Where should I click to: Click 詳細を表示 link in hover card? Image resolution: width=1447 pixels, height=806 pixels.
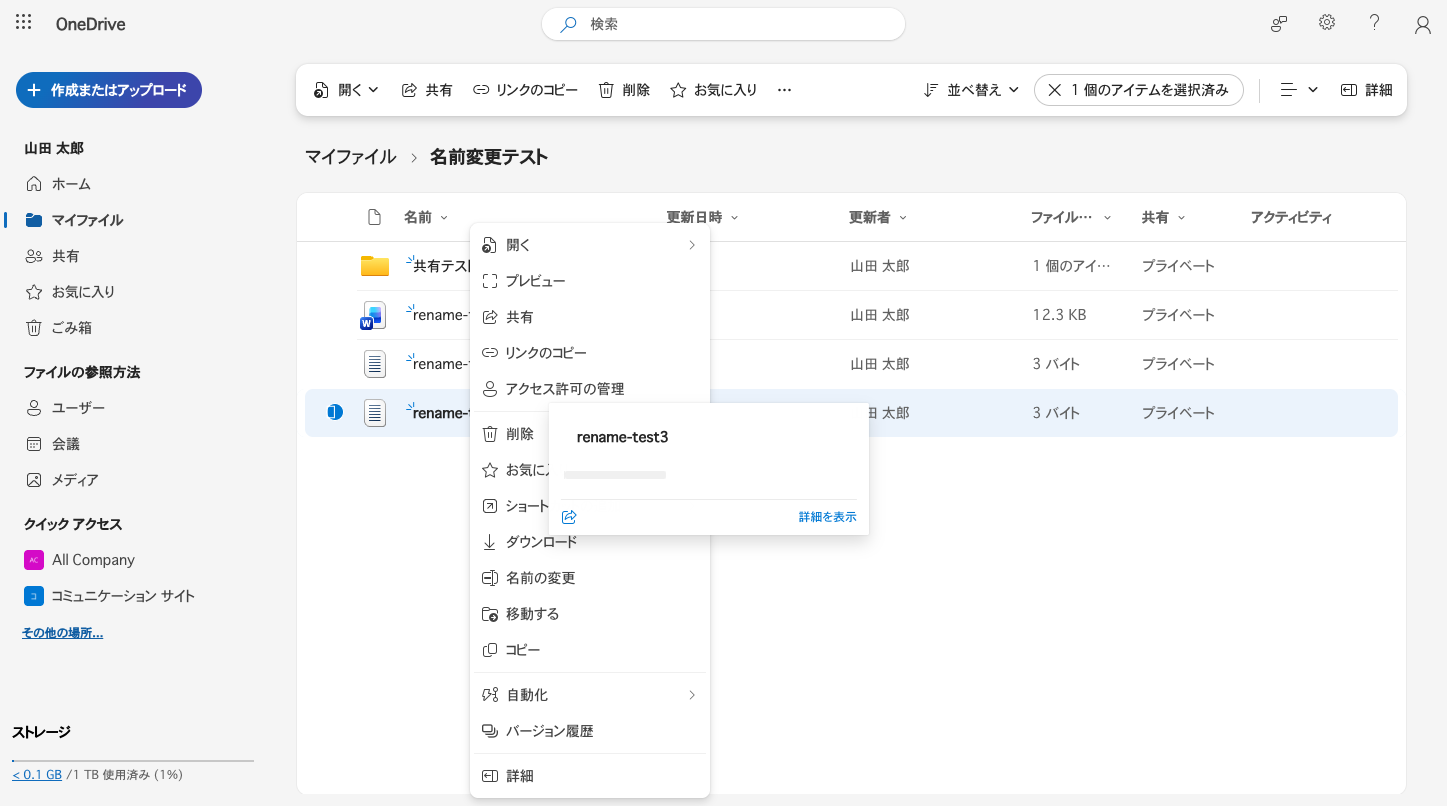coord(827,517)
